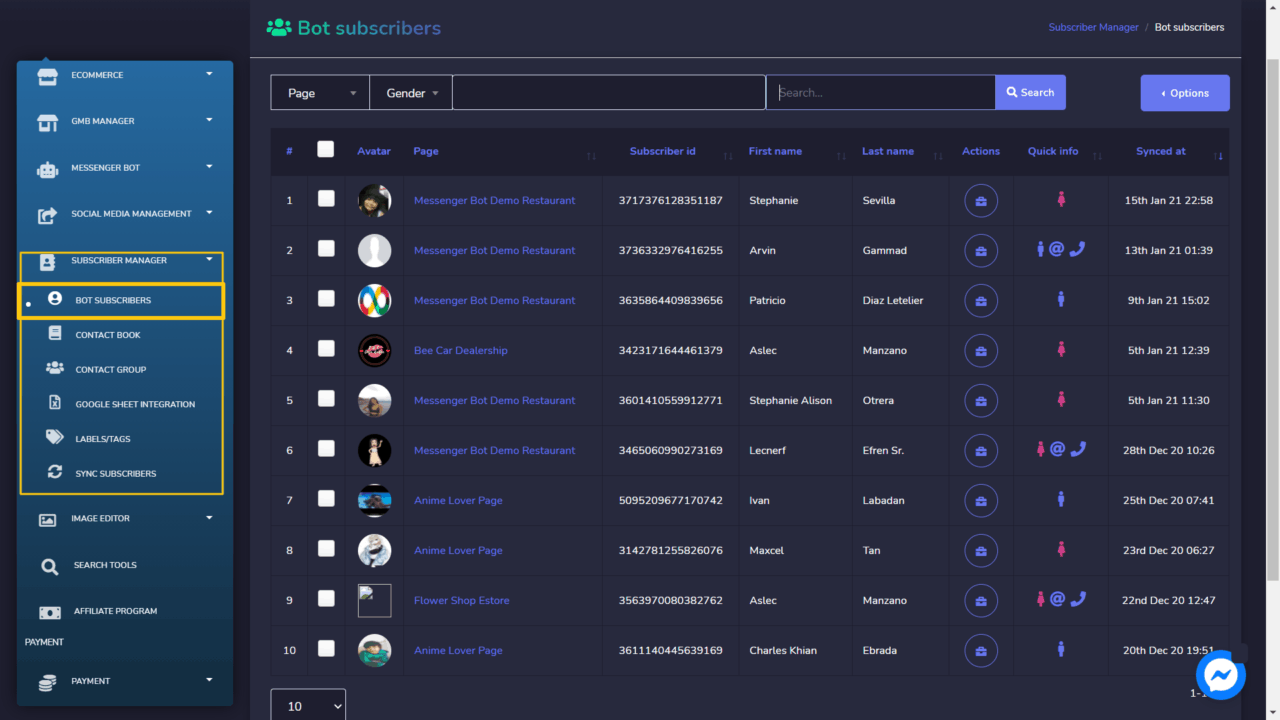This screenshot has height=720, width=1280.
Task: Click the phone icon in Arvin's row
Action: (x=1077, y=250)
